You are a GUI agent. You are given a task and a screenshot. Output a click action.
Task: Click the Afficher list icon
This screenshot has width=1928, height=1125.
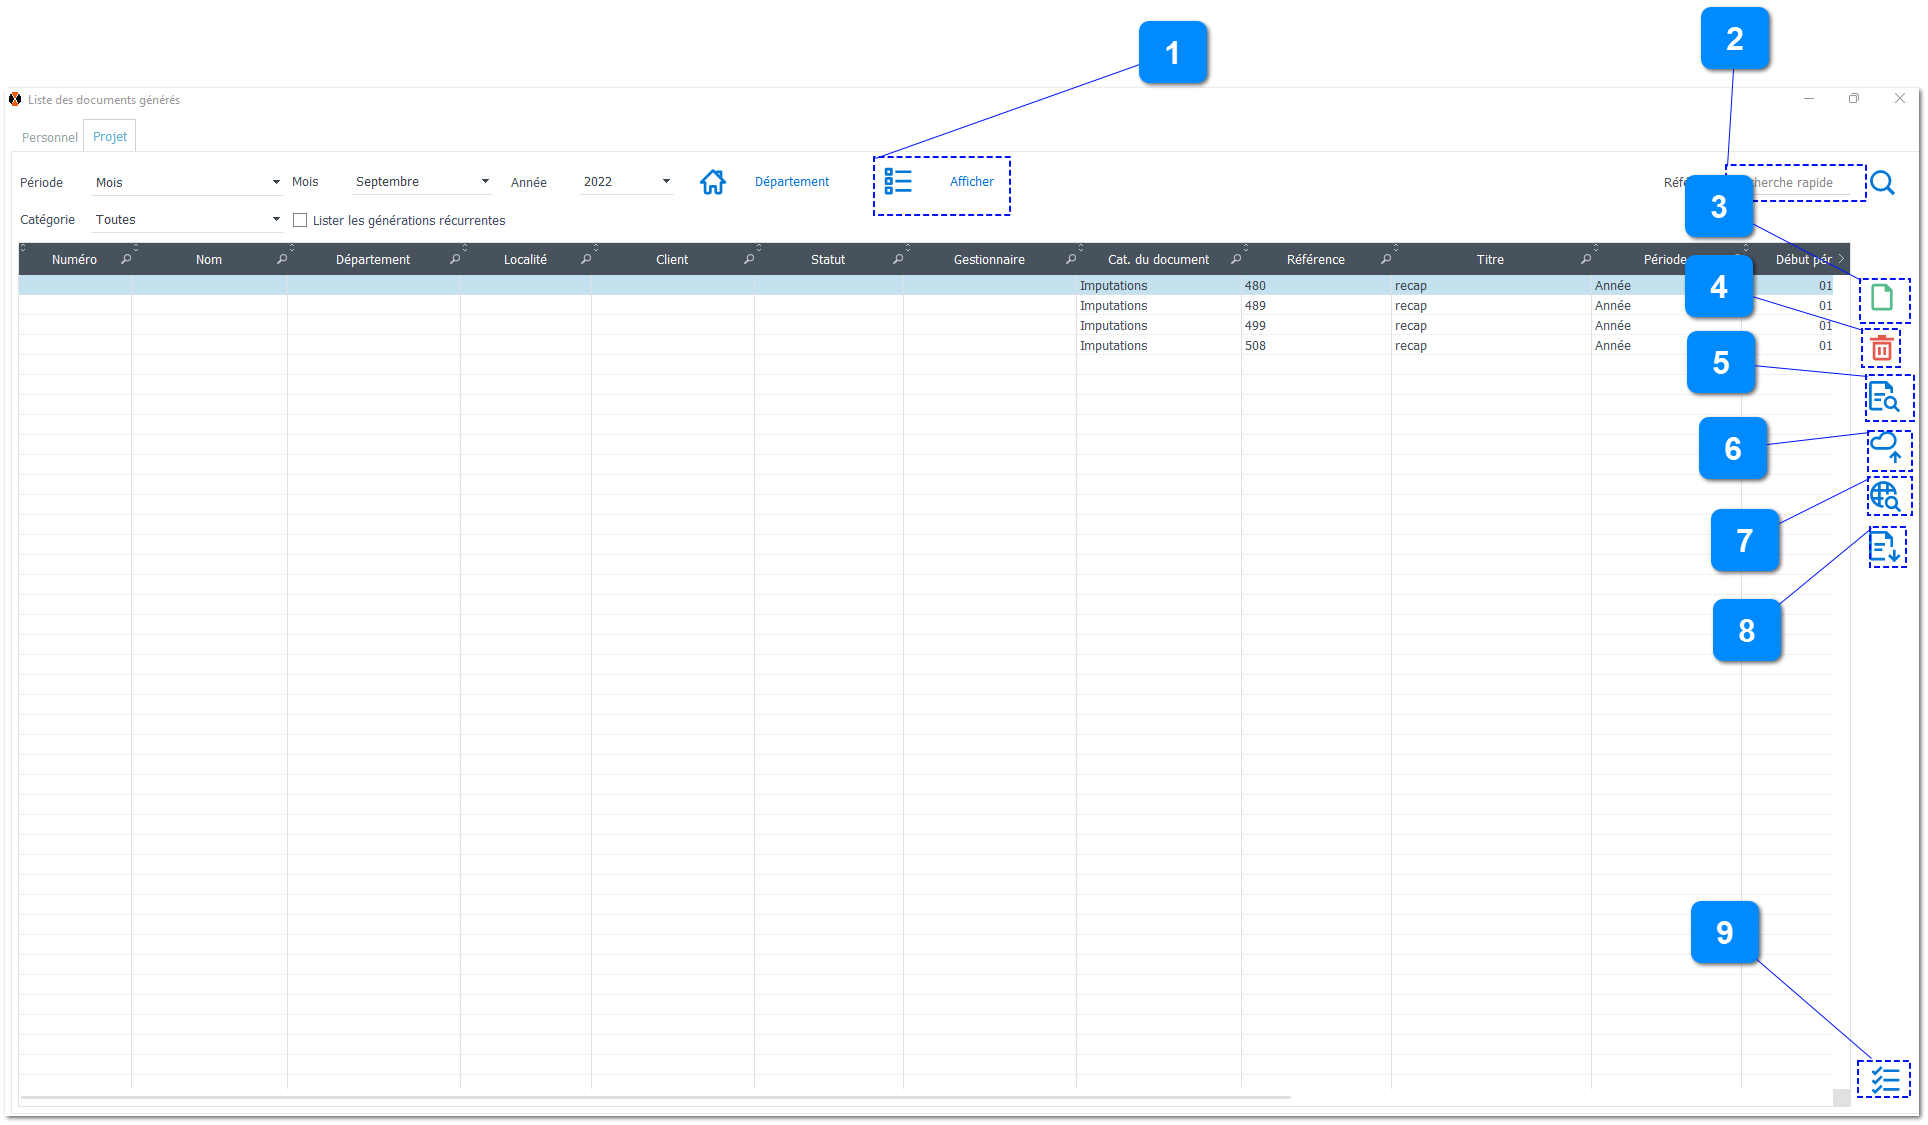point(897,181)
